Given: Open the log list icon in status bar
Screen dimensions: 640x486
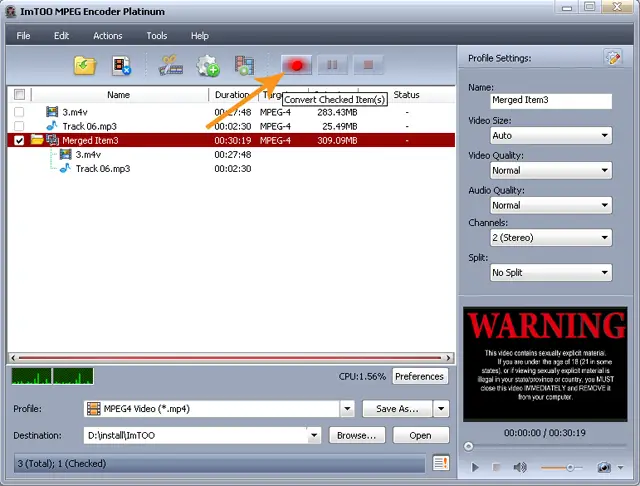Looking at the screenshot, I should [441, 463].
